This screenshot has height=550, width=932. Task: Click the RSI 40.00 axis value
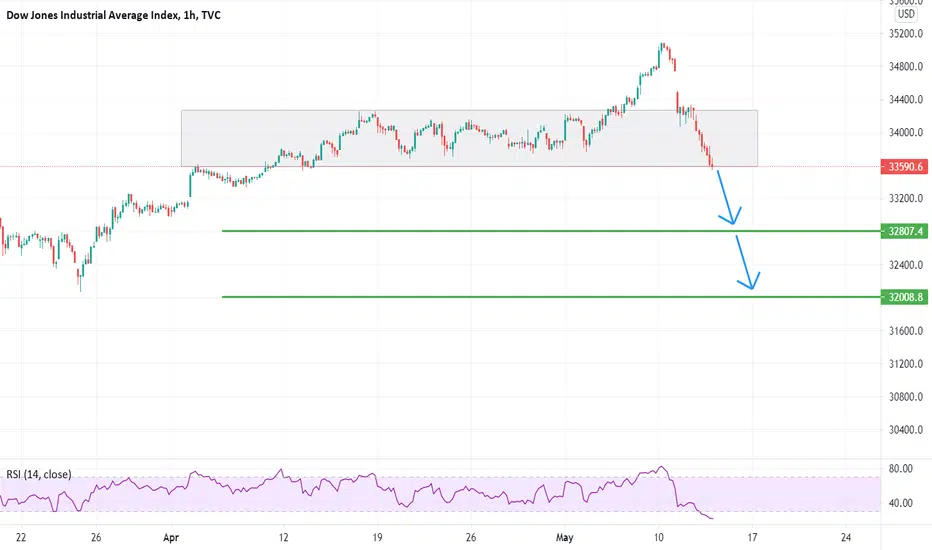point(900,503)
